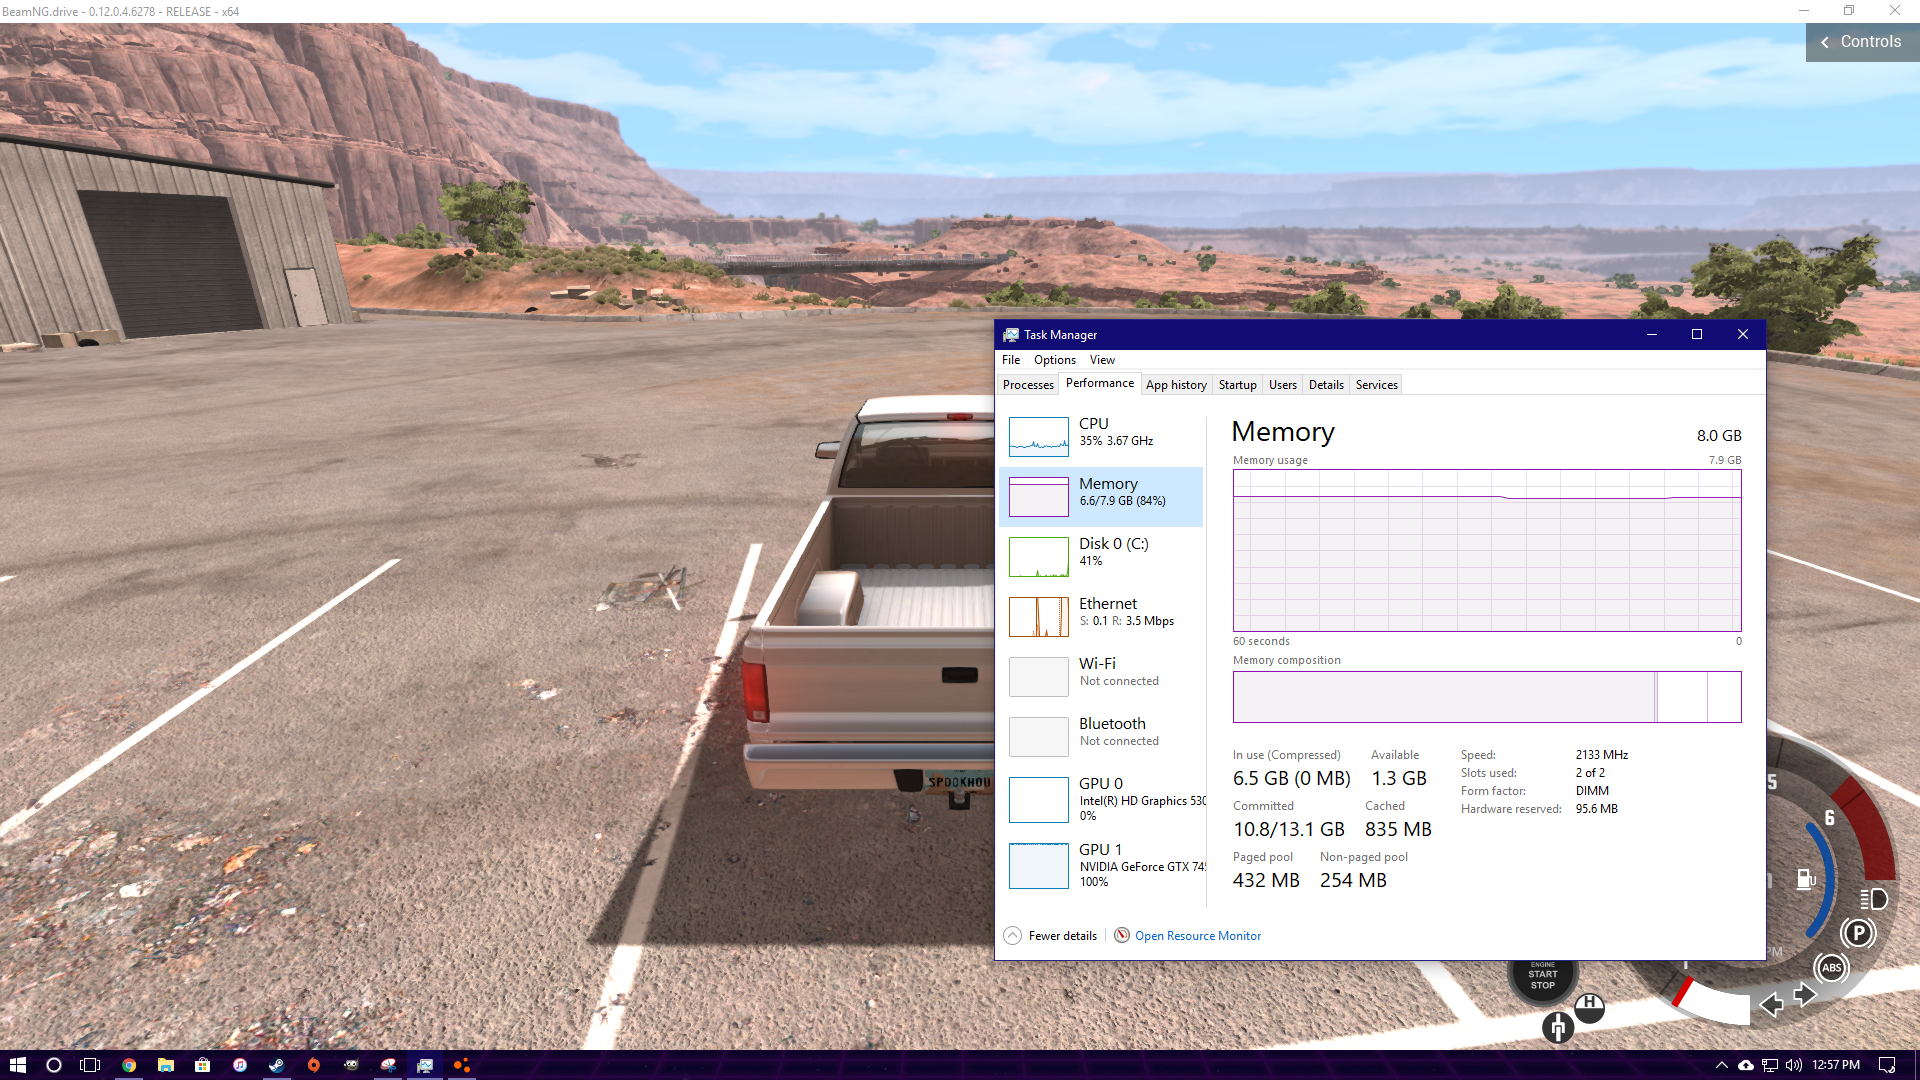Switch to Task Manager taskbar icon
The image size is (1920, 1080).
click(425, 1065)
